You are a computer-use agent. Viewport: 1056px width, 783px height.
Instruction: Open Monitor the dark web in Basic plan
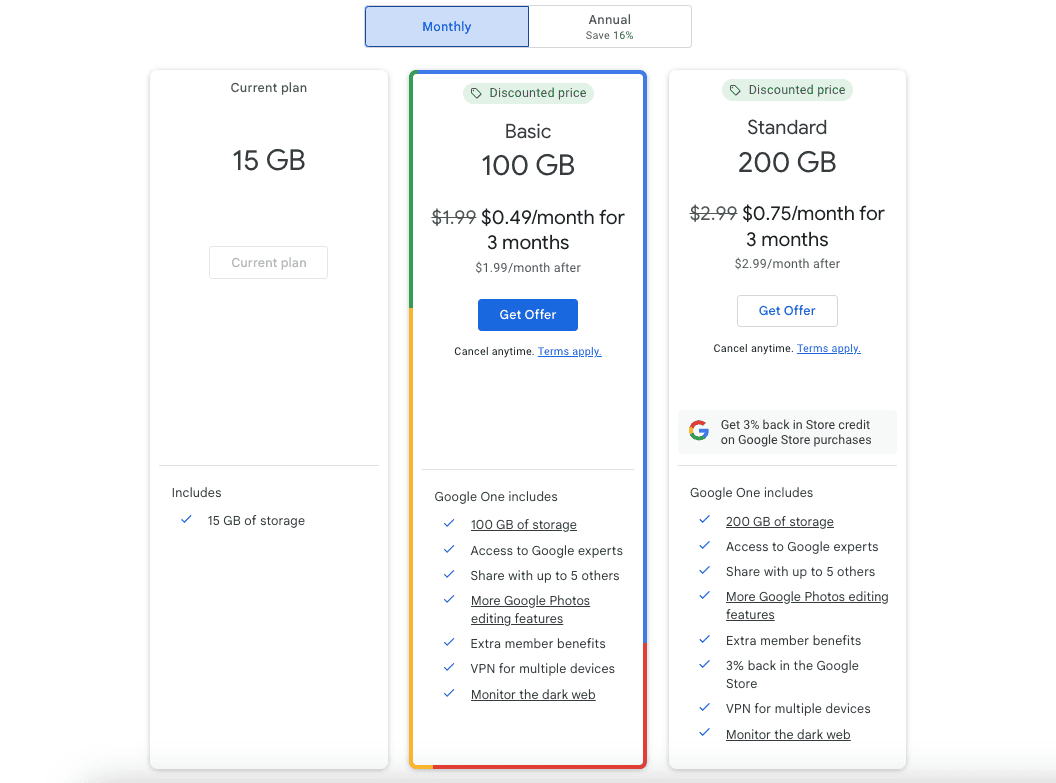tap(533, 694)
